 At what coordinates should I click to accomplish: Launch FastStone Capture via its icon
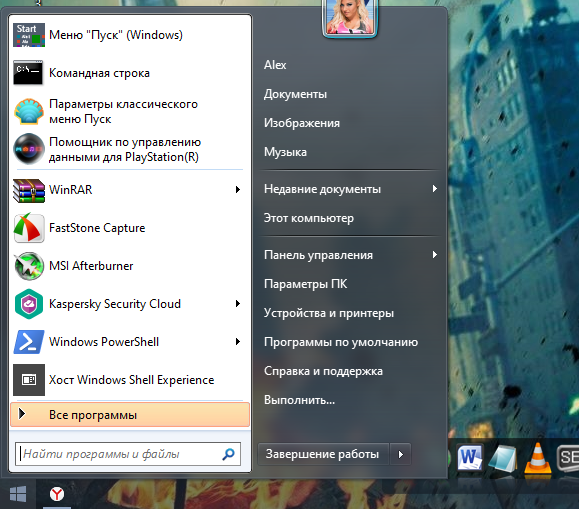(29, 228)
